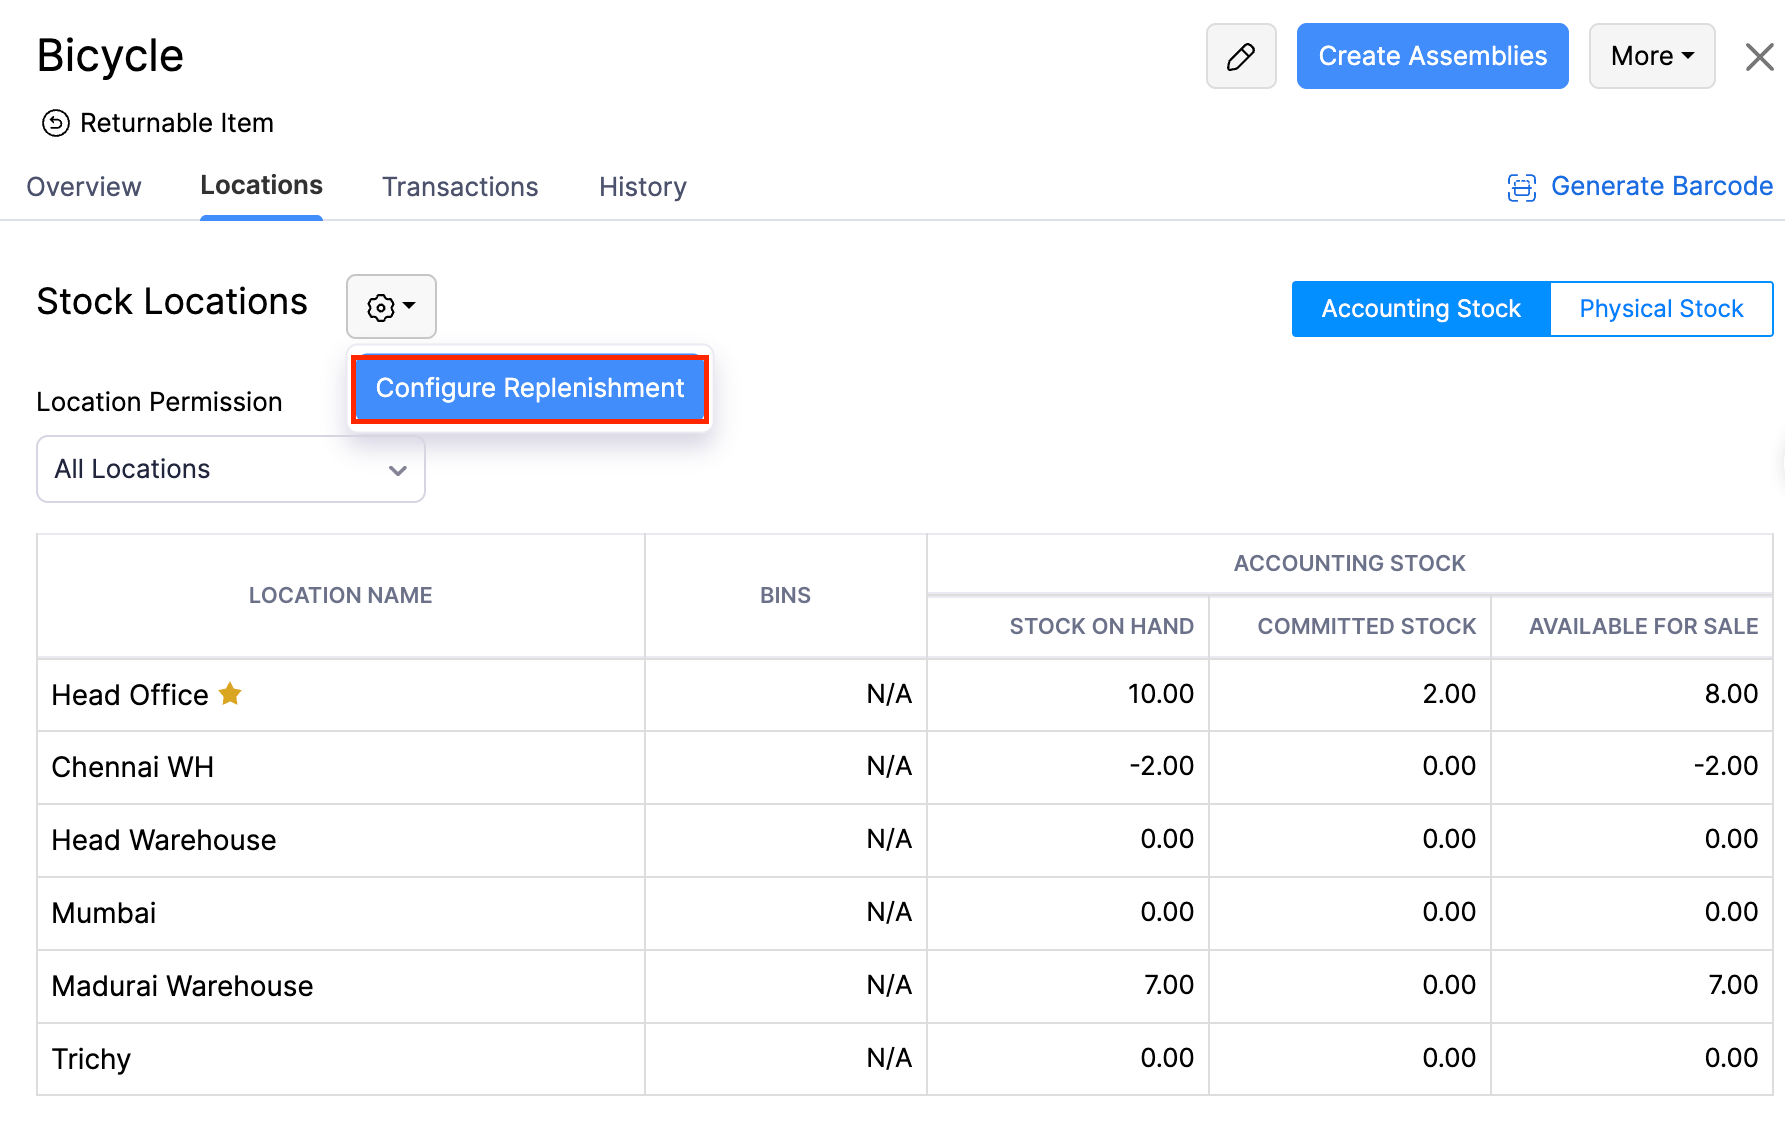Go to the Transactions tab
Image resolution: width=1785 pixels, height=1127 pixels.
click(460, 187)
